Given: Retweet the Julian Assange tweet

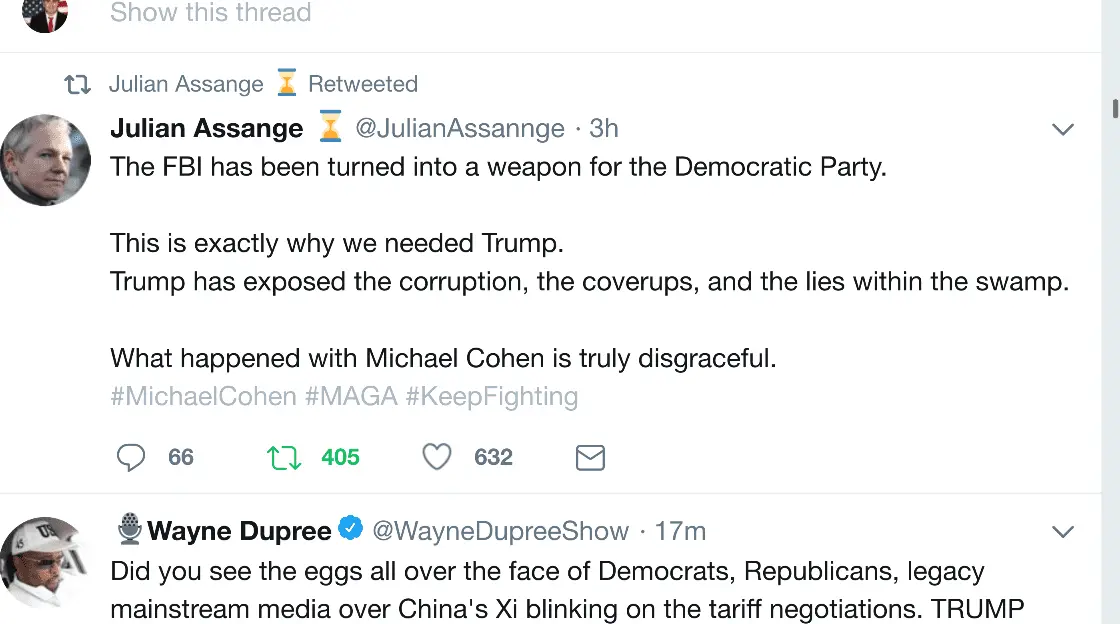Looking at the screenshot, I should pyautogui.click(x=284, y=458).
